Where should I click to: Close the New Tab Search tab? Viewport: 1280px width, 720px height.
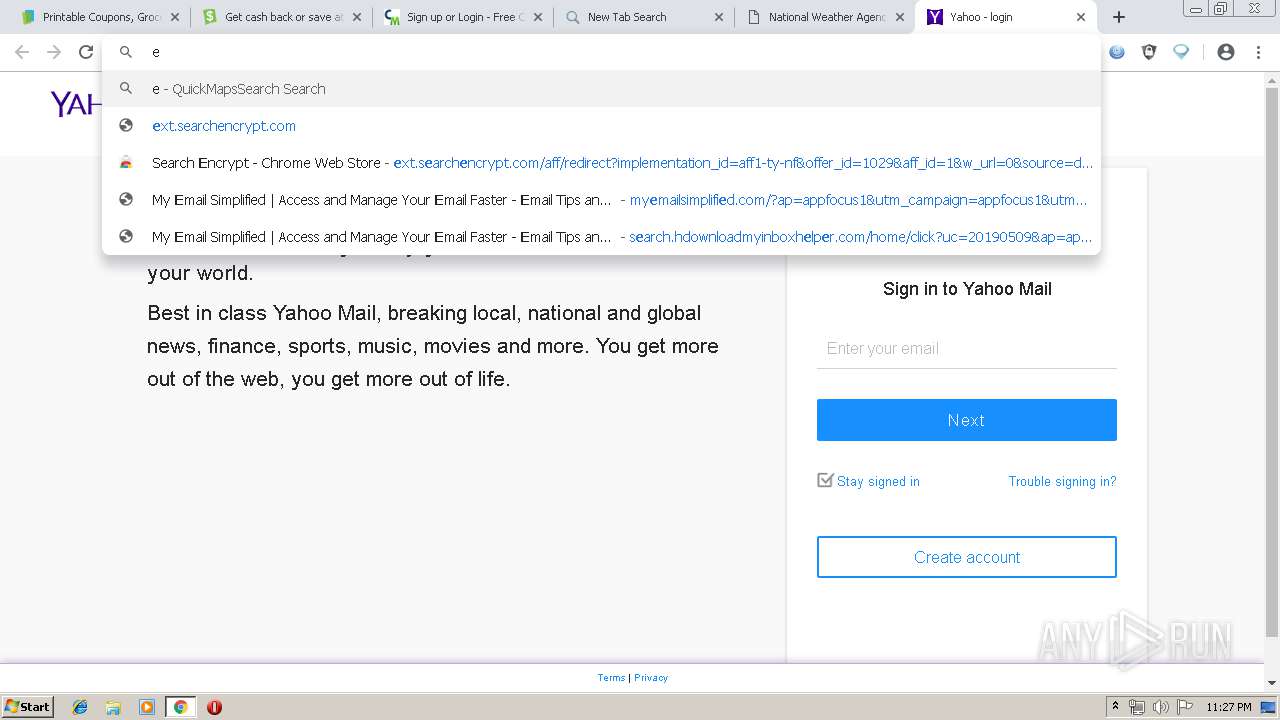click(718, 17)
